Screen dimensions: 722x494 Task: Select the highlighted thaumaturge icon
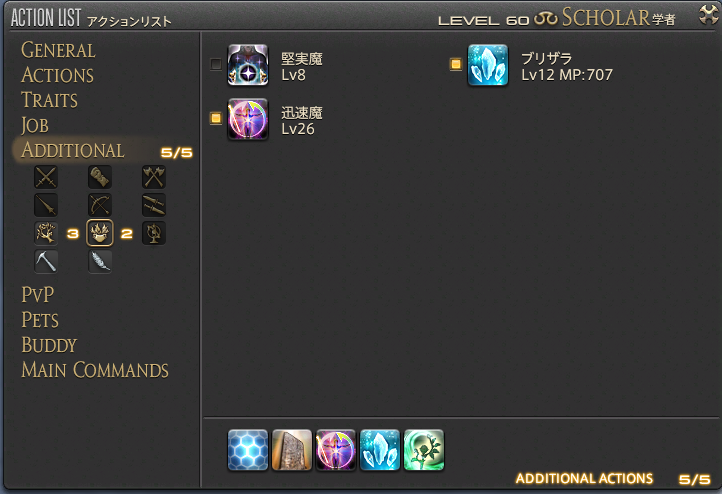[99, 233]
